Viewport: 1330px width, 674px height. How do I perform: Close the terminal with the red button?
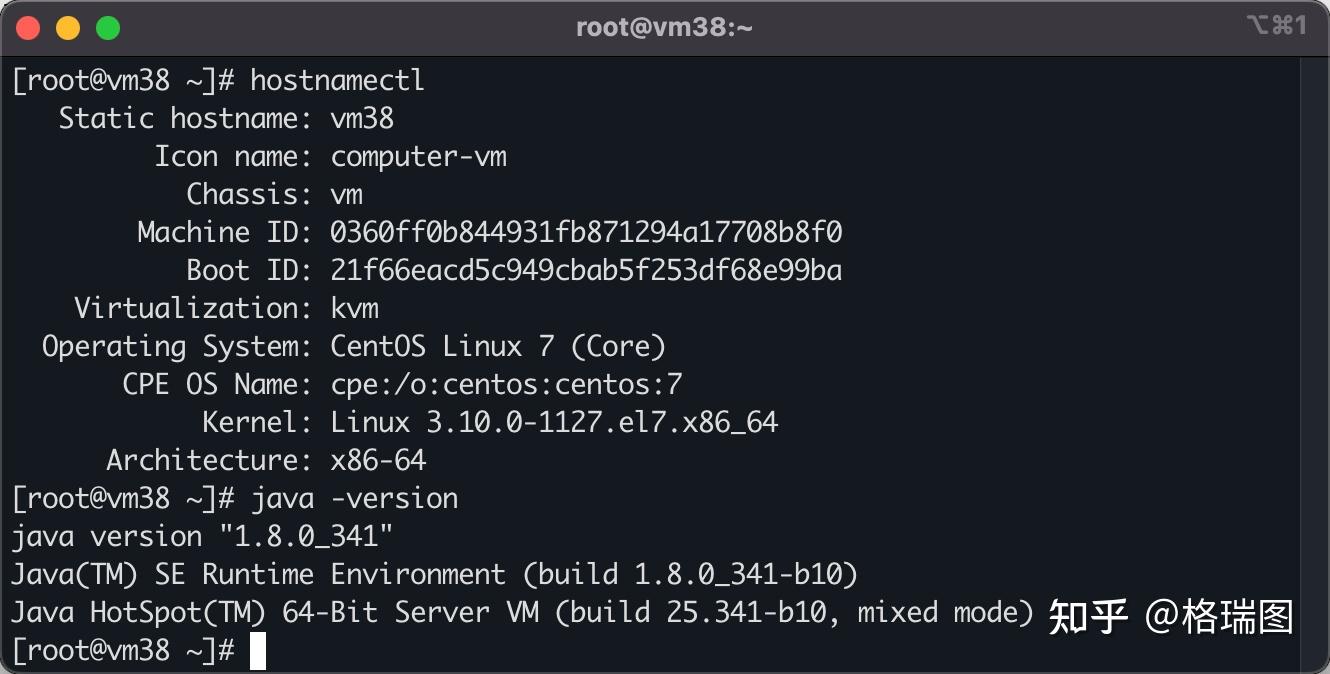tap(29, 28)
